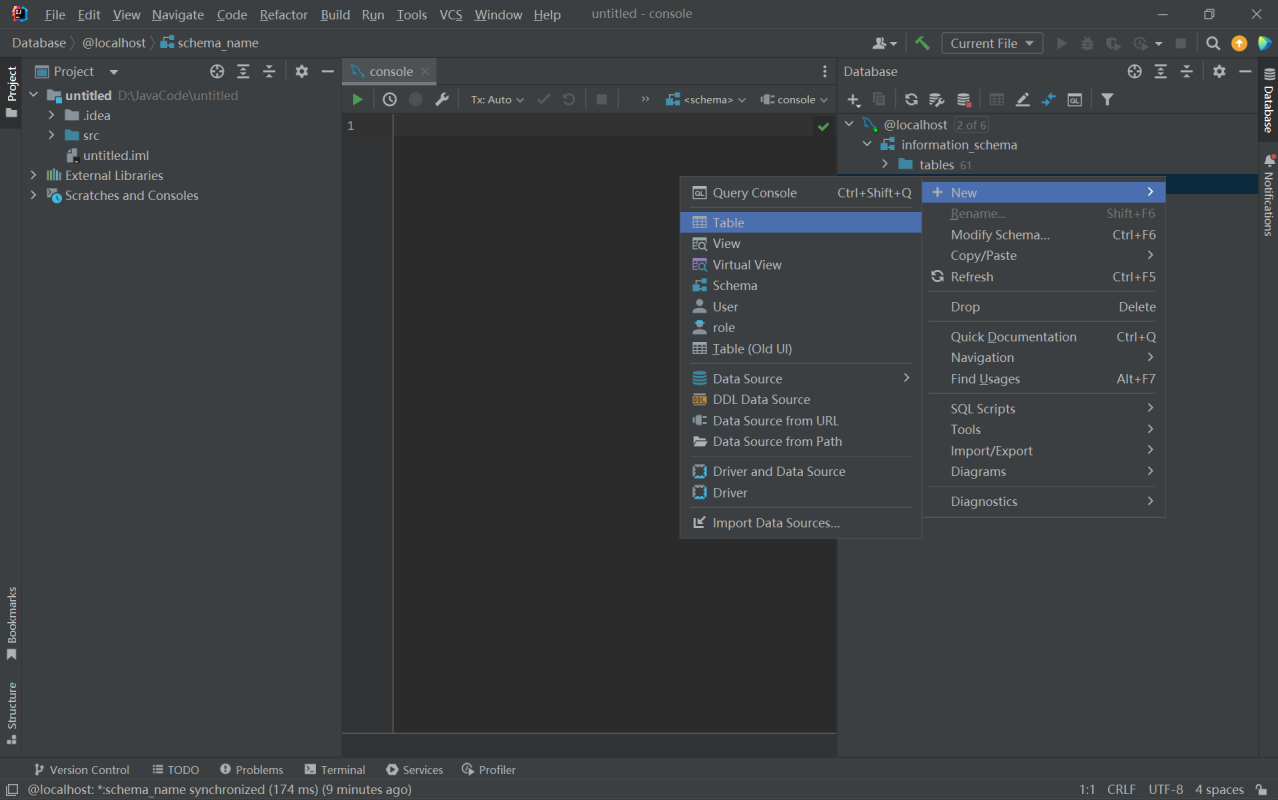Click the Build project hammer icon

(x=922, y=43)
